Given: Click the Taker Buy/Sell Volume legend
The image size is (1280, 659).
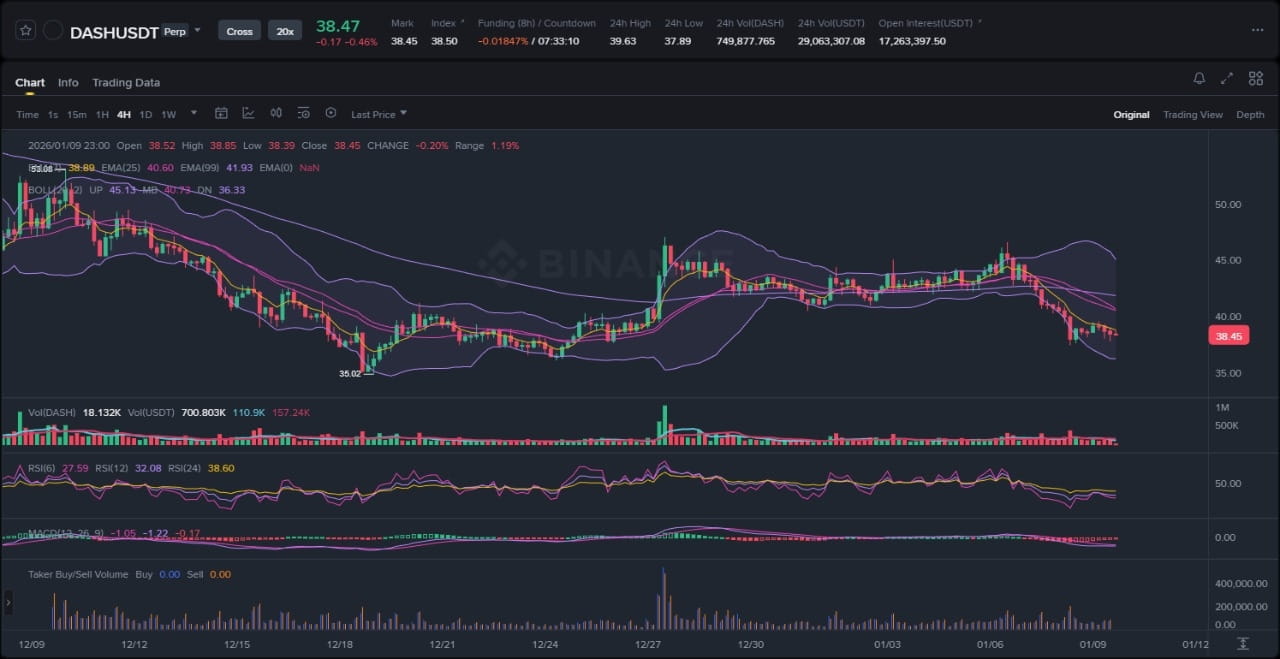Looking at the screenshot, I should pos(78,575).
